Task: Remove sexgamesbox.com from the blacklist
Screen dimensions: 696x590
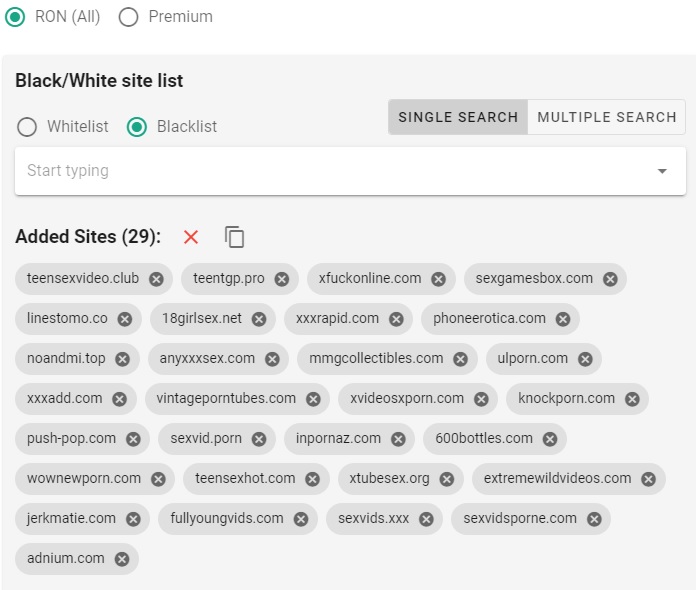Action: [610, 279]
